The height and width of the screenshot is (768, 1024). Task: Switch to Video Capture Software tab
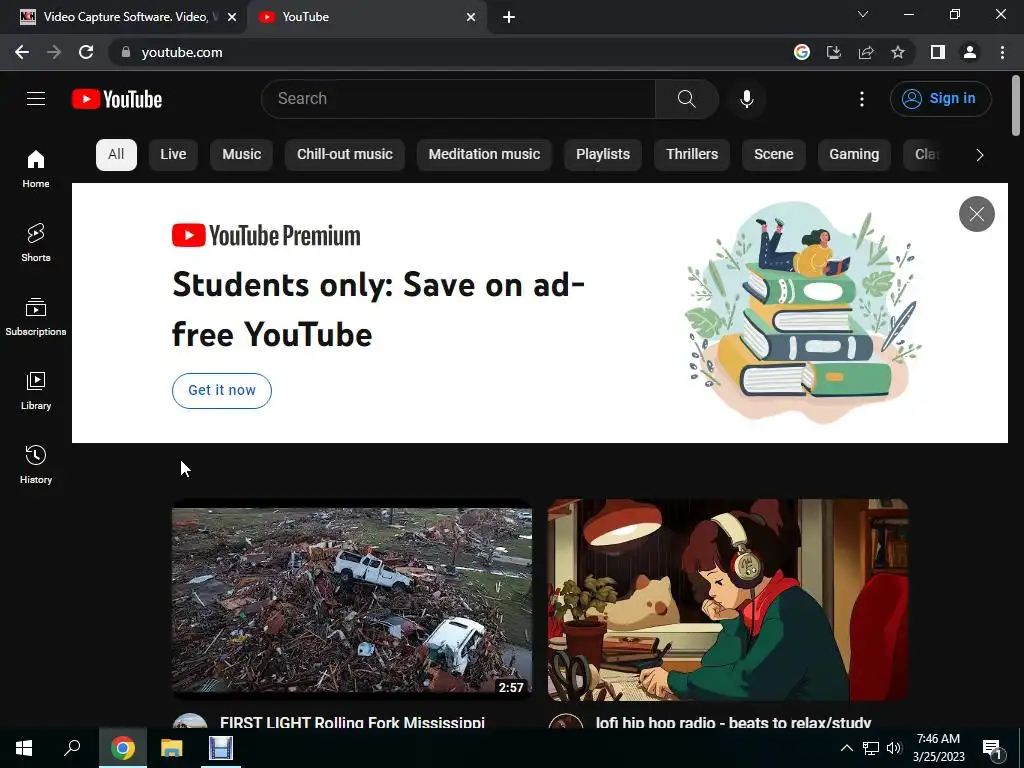124,18
